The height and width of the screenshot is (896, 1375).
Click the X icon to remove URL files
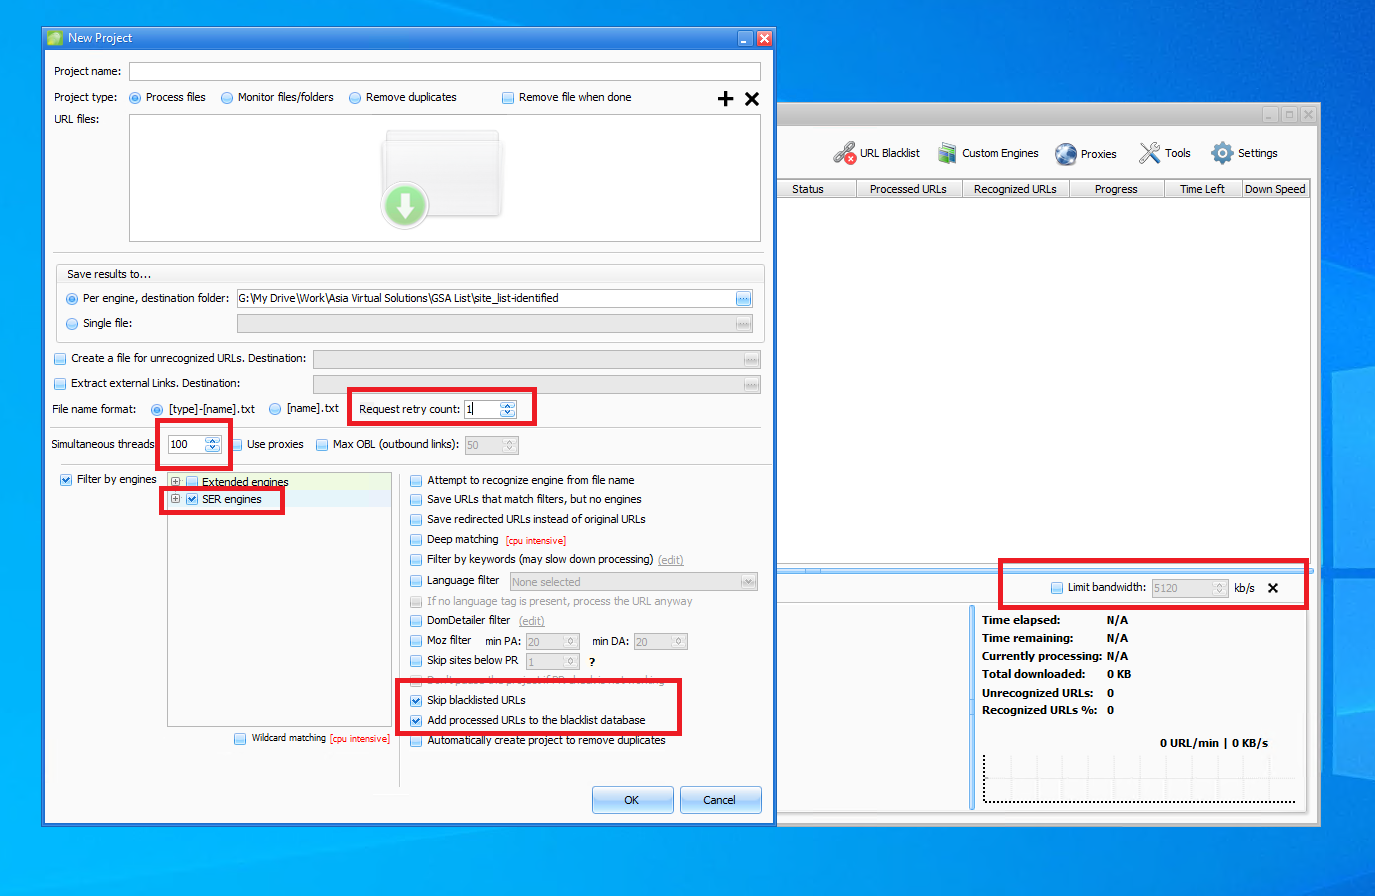752,98
